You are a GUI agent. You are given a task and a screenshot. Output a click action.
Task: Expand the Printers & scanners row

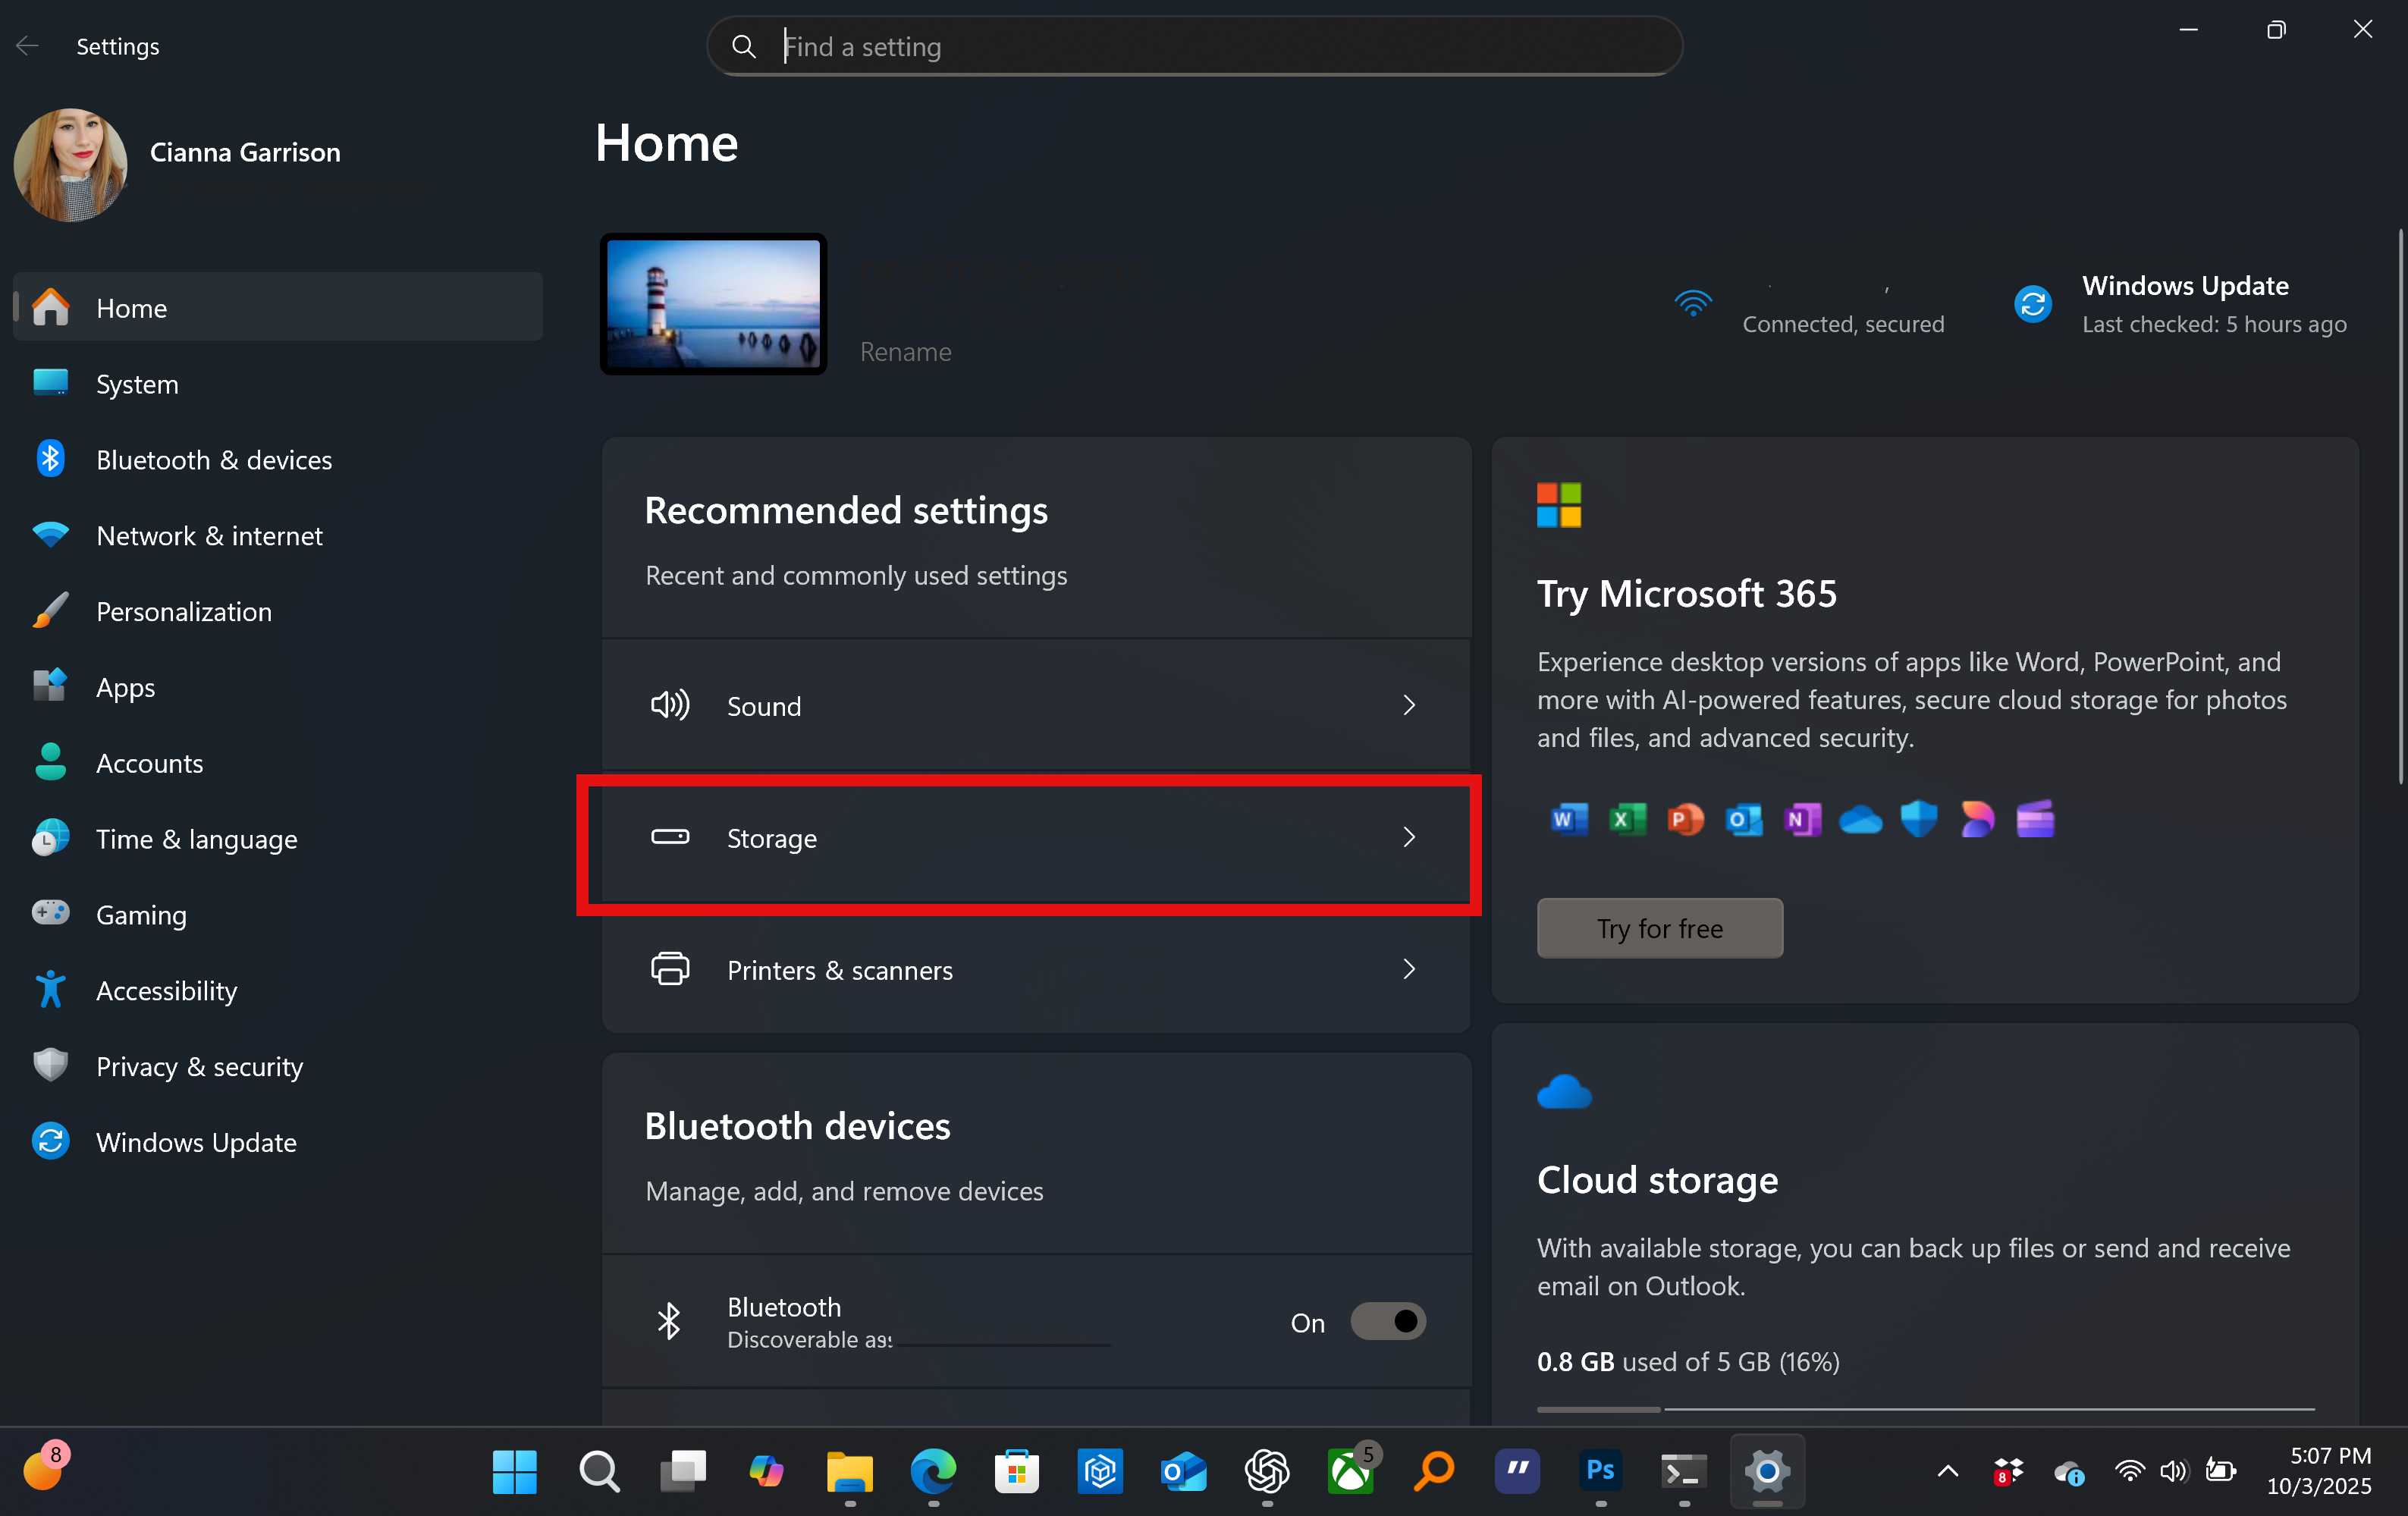pyautogui.click(x=1037, y=969)
